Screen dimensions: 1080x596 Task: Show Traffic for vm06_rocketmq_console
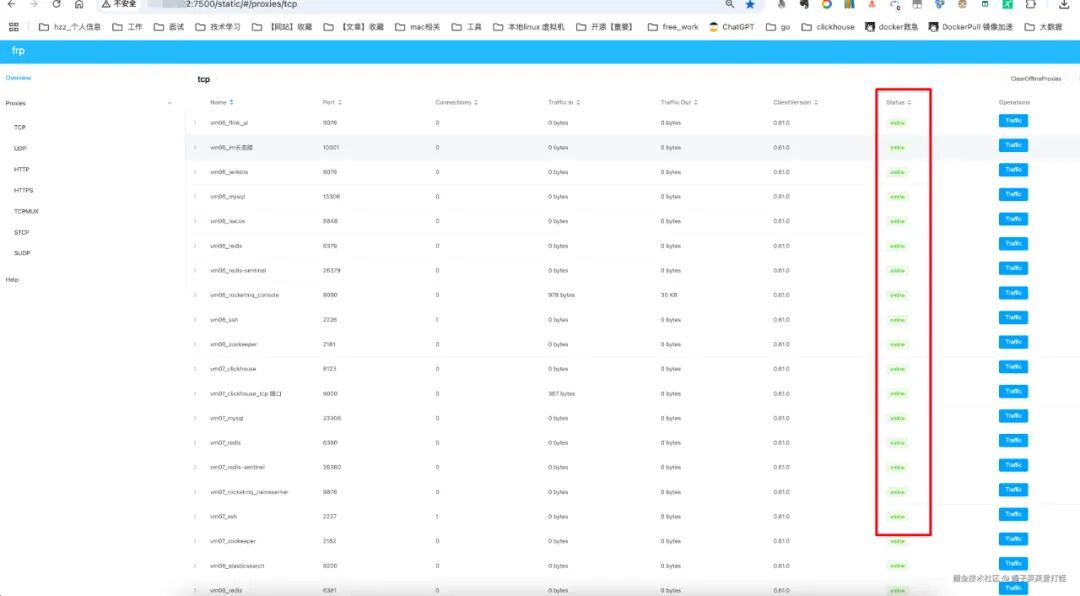coord(1013,293)
